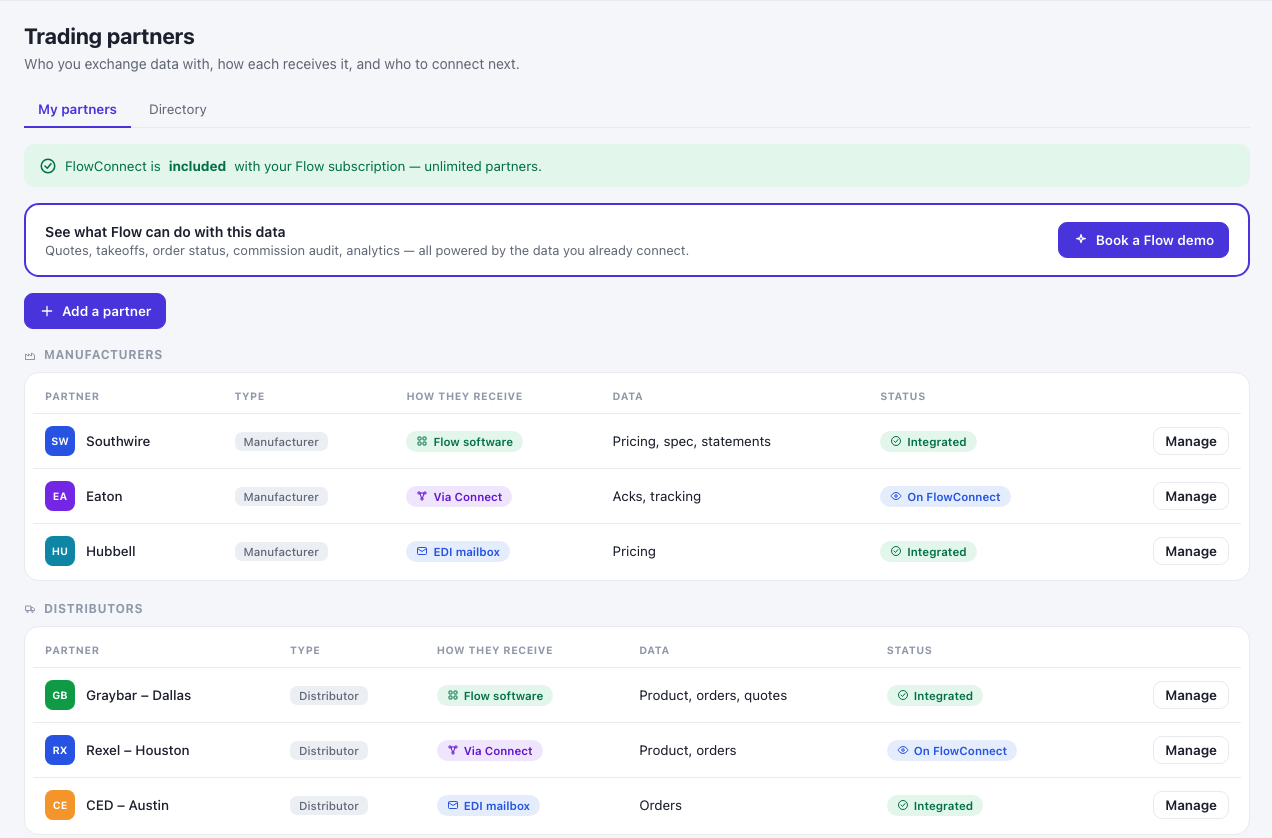
Task: Click Graybar's Integrated status check icon
Action: click(x=903, y=695)
